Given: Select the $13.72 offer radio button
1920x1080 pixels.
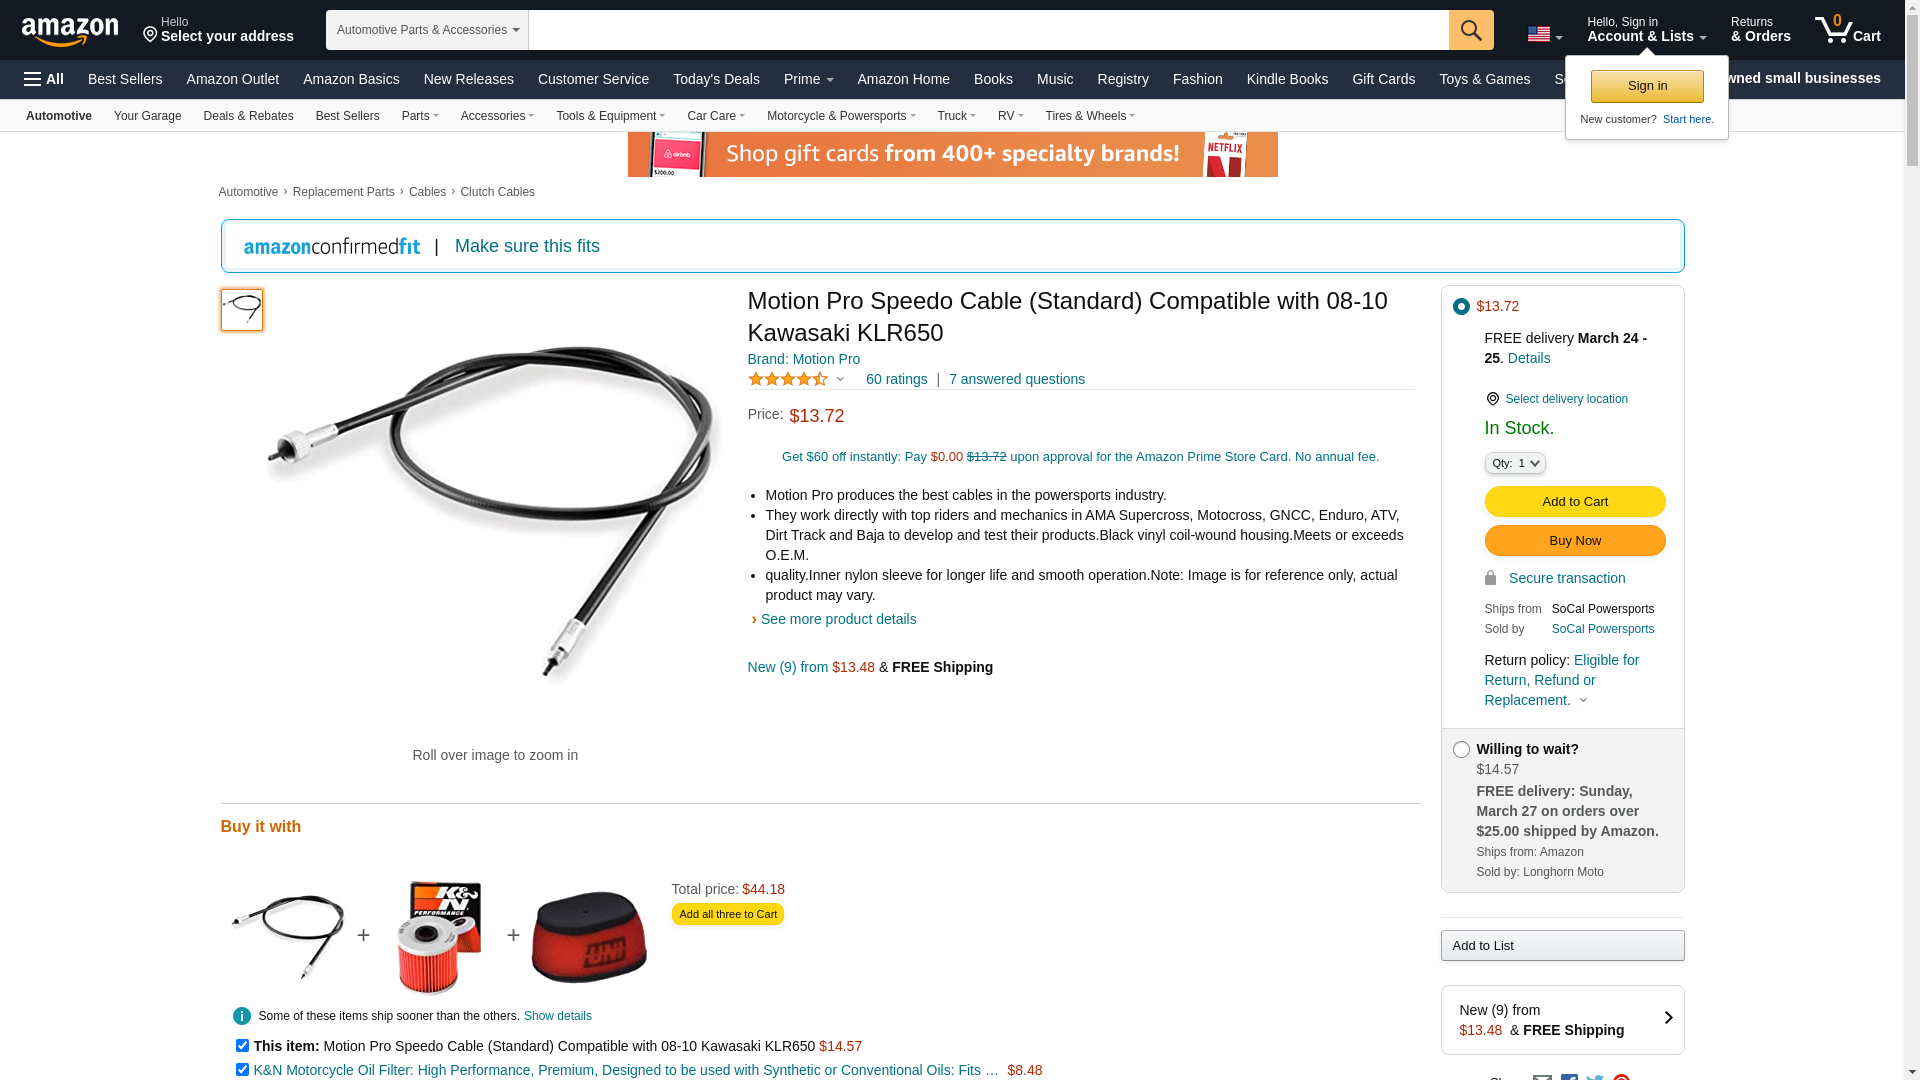Looking at the screenshot, I should click(1461, 307).
